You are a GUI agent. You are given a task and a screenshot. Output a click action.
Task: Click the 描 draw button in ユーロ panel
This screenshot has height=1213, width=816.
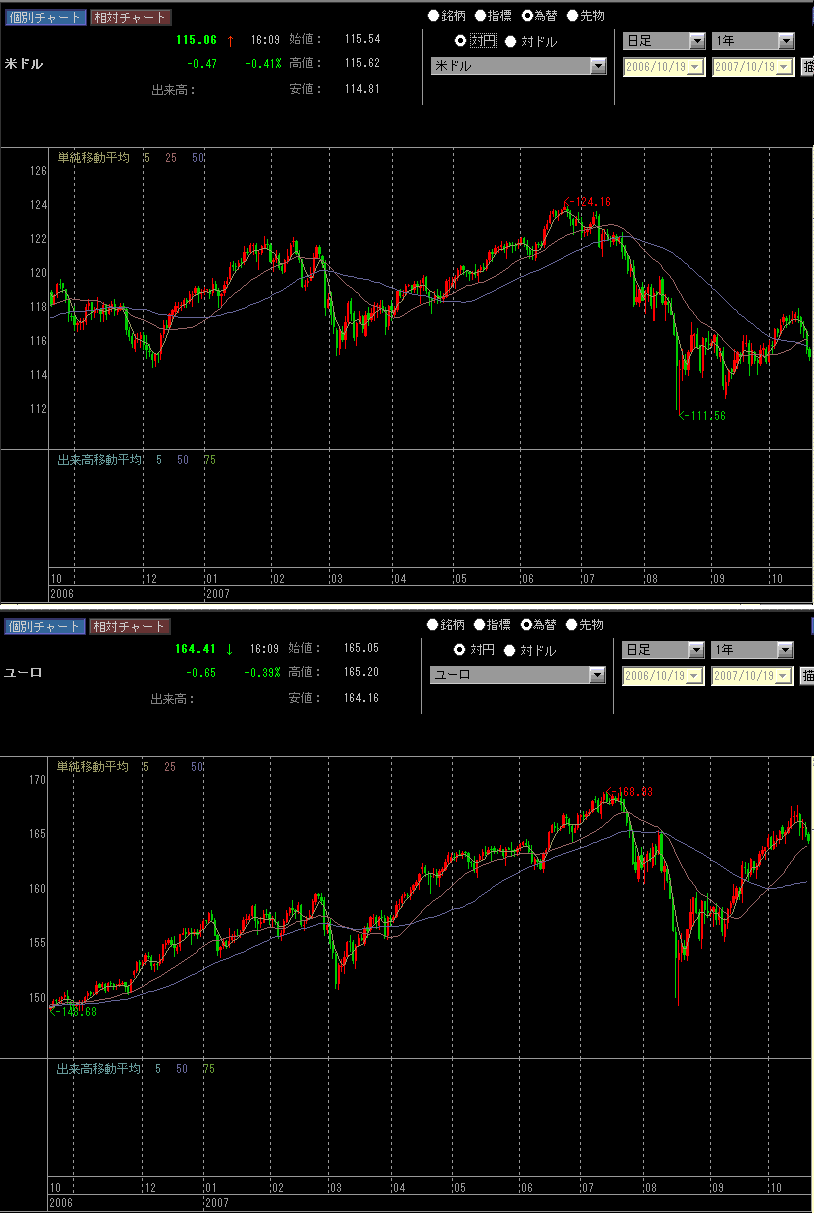point(807,676)
